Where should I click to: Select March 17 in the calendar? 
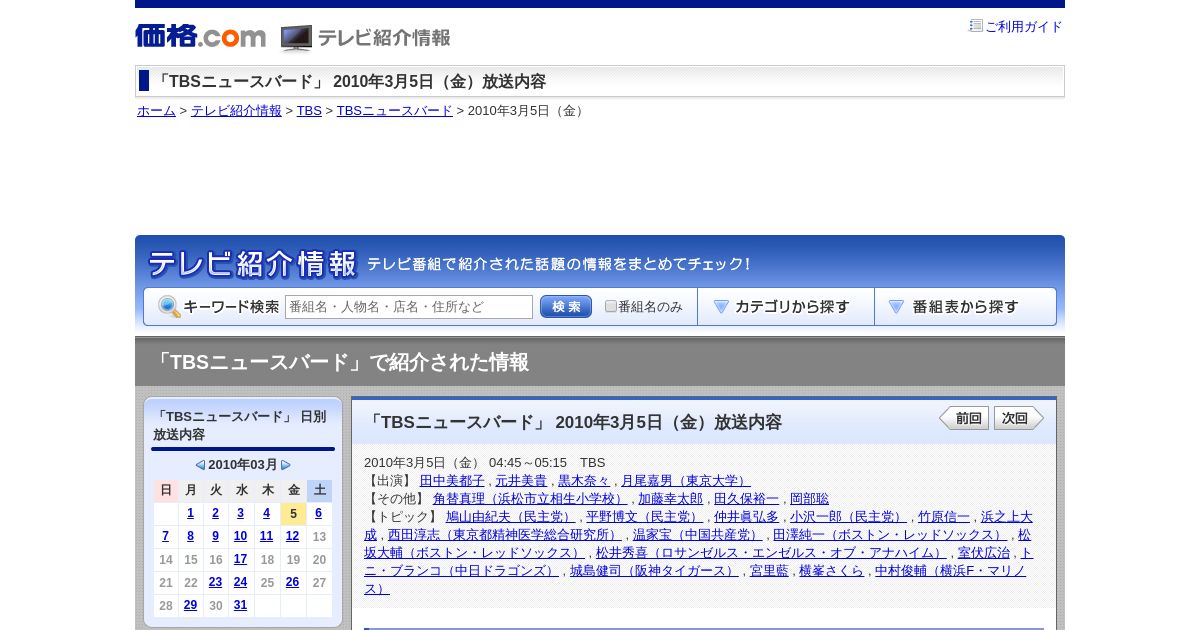(240, 559)
